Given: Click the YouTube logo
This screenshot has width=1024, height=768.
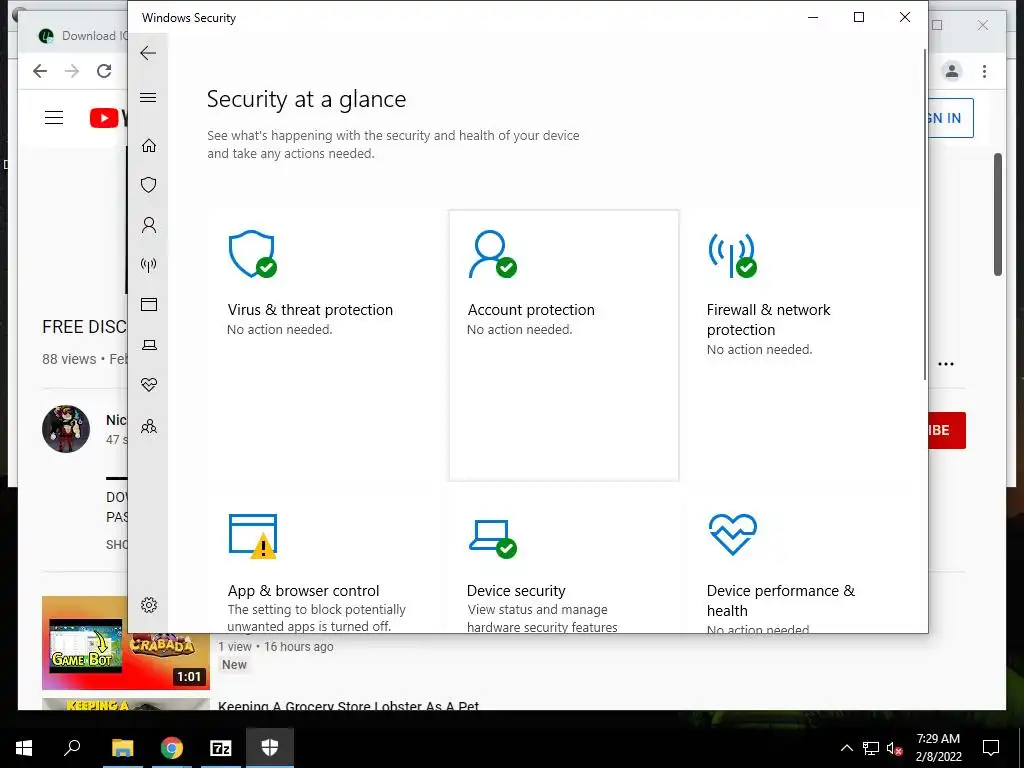Looking at the screenshot, I should tap(108, 118).
